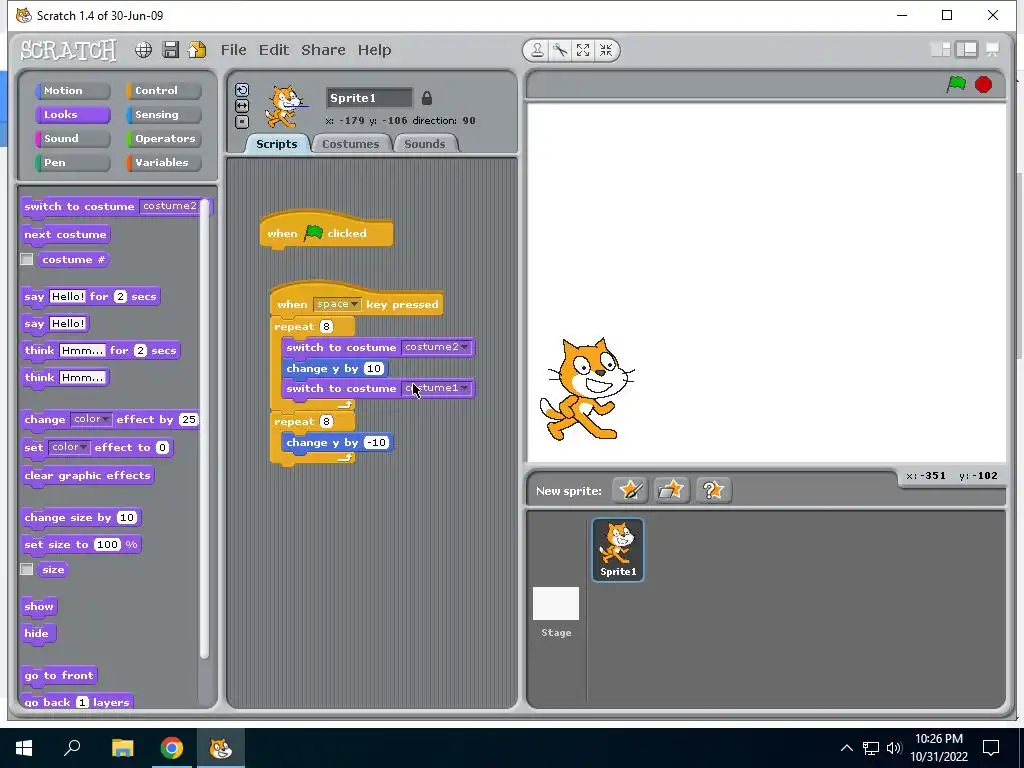Switch to small stage view

[x=940, y=50]
